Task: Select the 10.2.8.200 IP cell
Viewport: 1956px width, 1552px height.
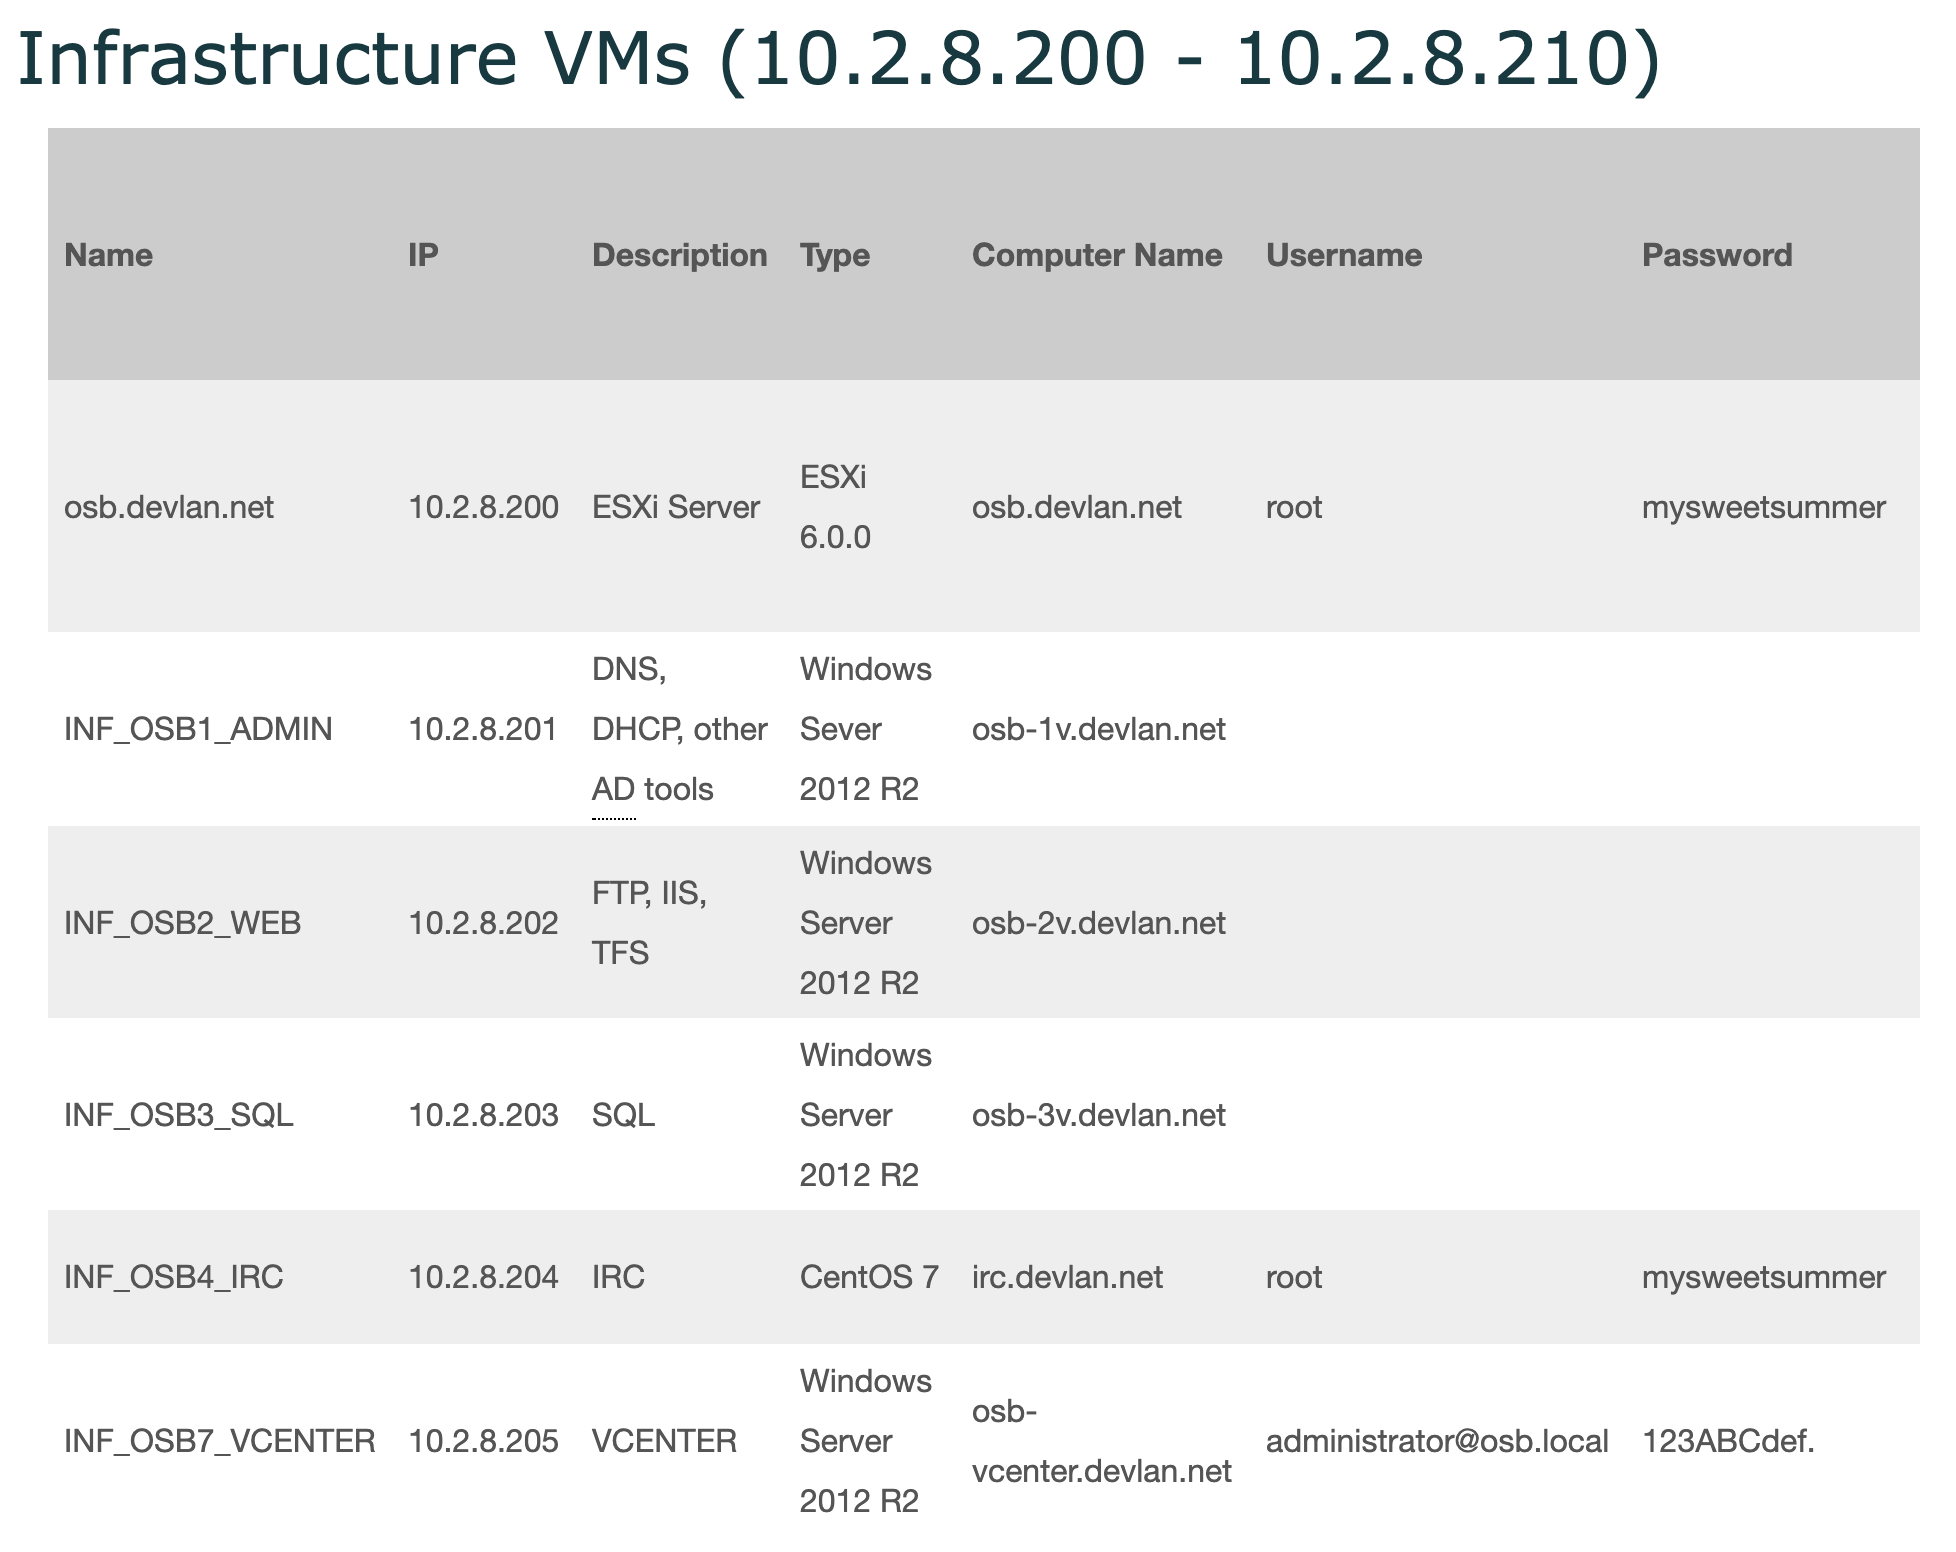Action: [483, 507]
